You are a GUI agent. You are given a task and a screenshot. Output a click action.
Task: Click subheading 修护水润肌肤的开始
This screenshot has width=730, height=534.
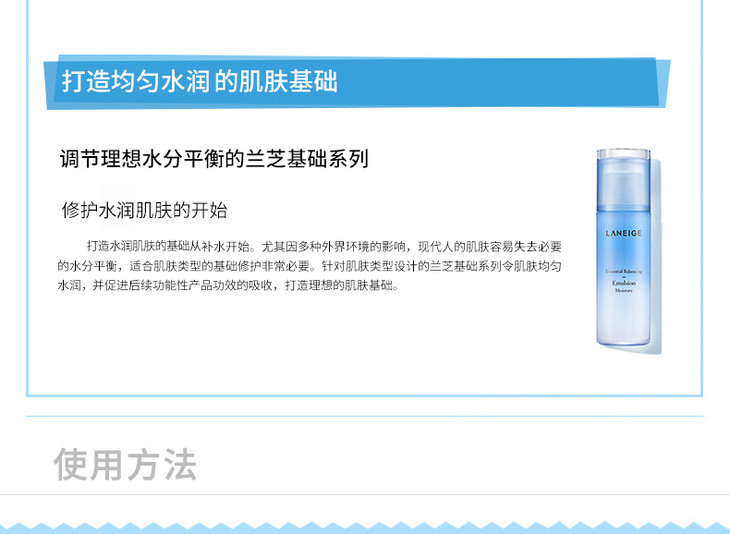[x=144, y=210]
